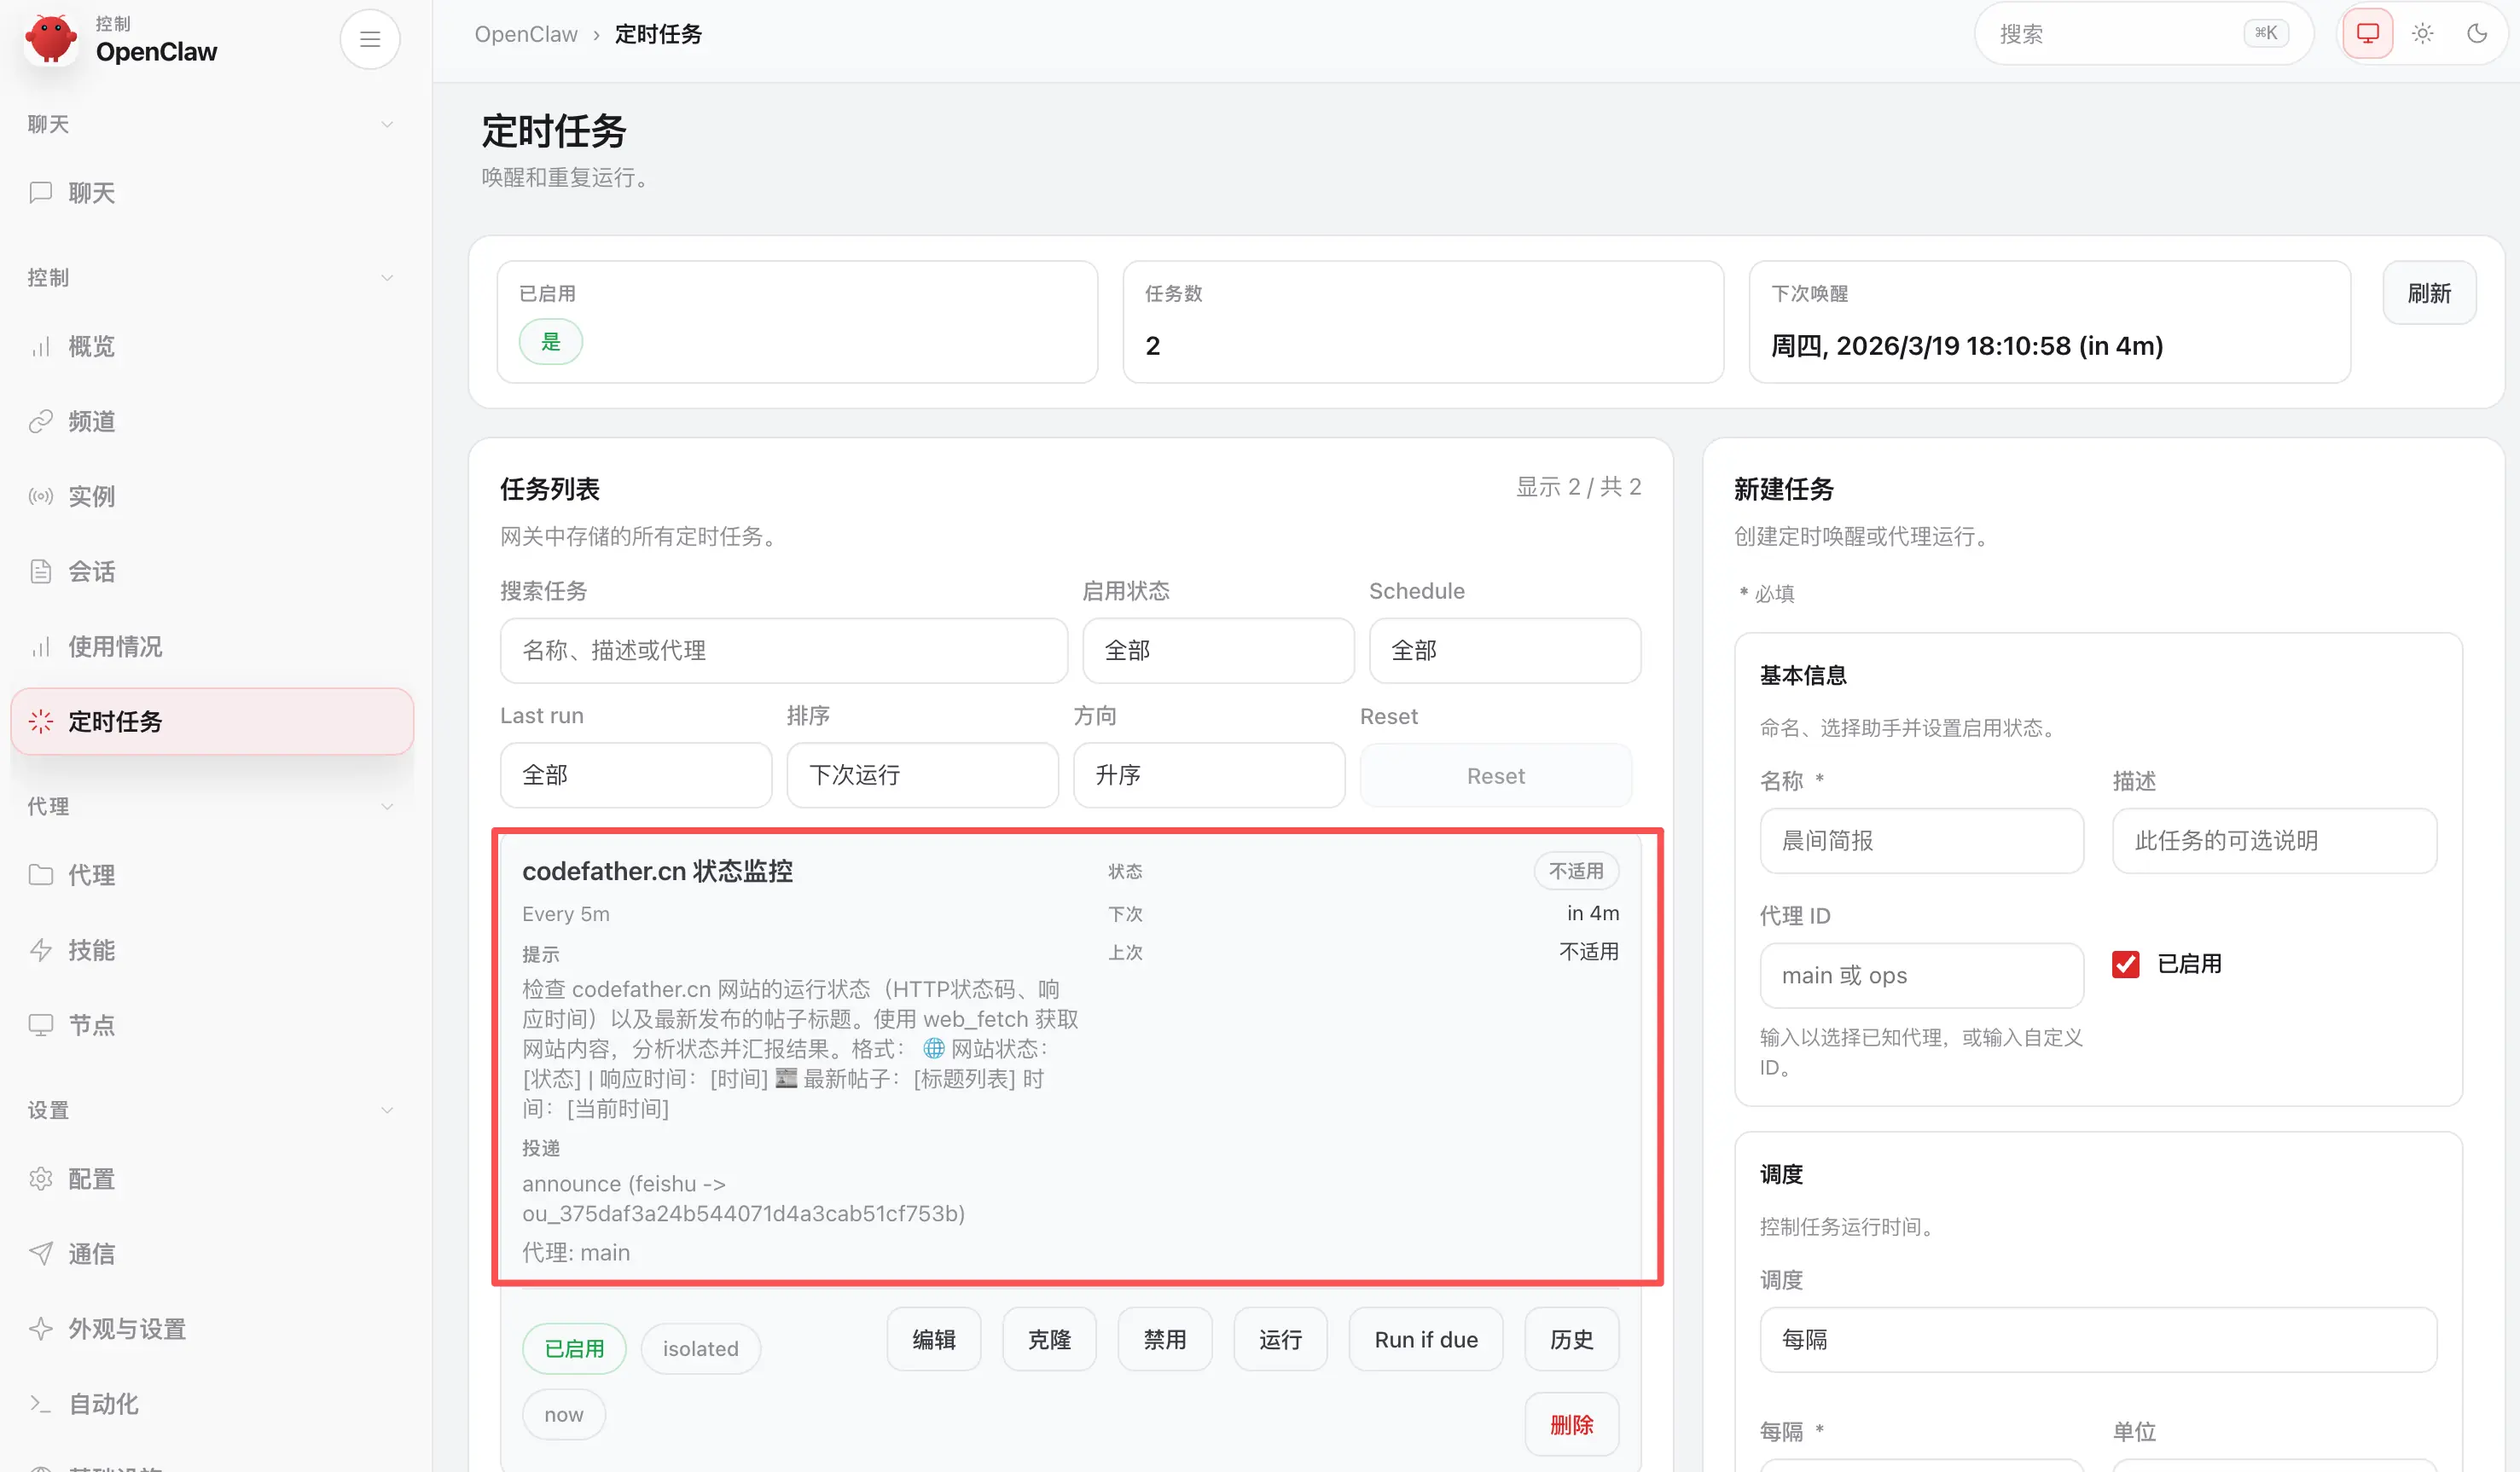Click the OpenClaw red logo
Viewport: 2520px width, 1472px height.
coord(51,39)
